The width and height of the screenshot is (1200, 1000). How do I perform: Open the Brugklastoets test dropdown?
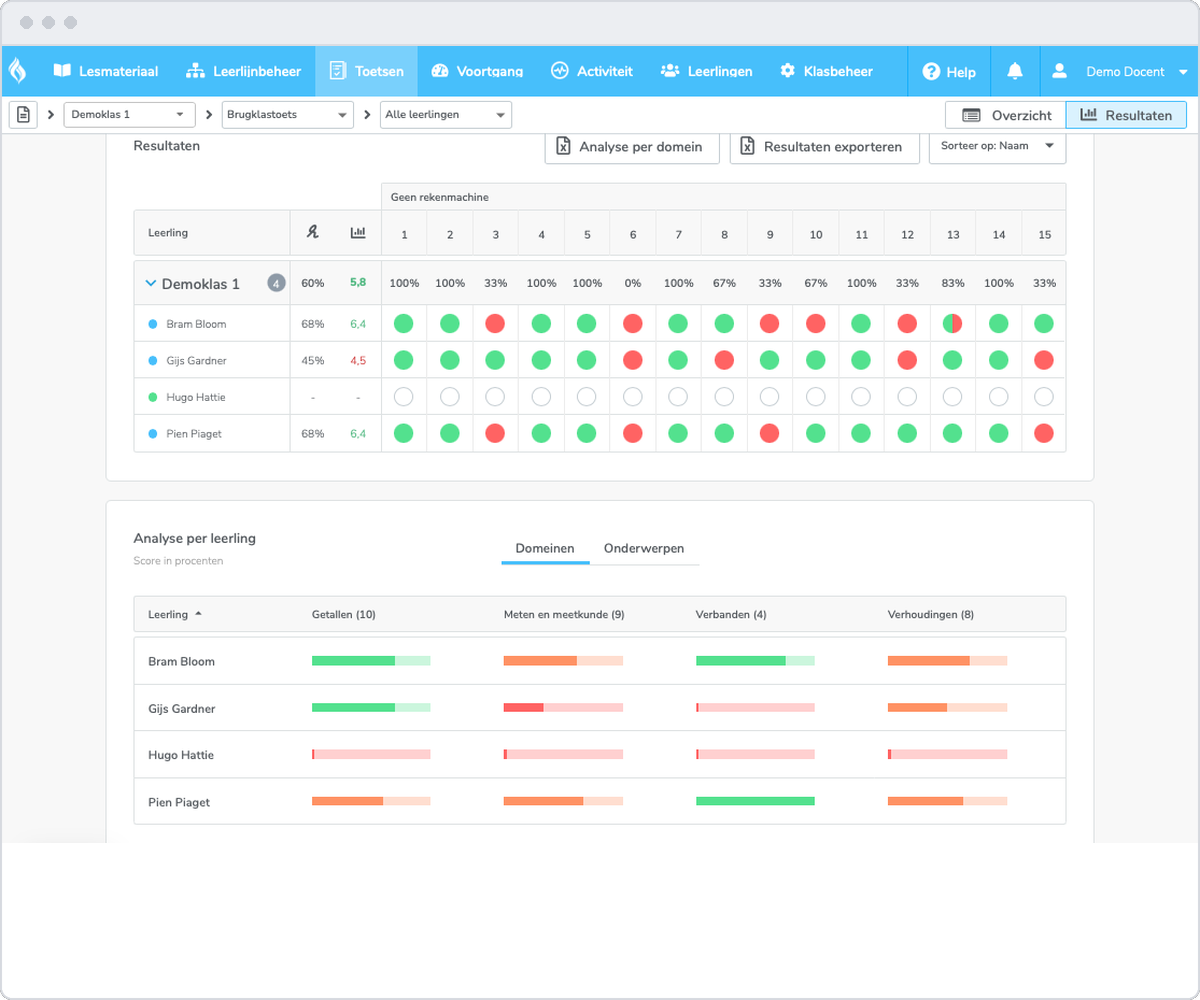tap(286, 115)
